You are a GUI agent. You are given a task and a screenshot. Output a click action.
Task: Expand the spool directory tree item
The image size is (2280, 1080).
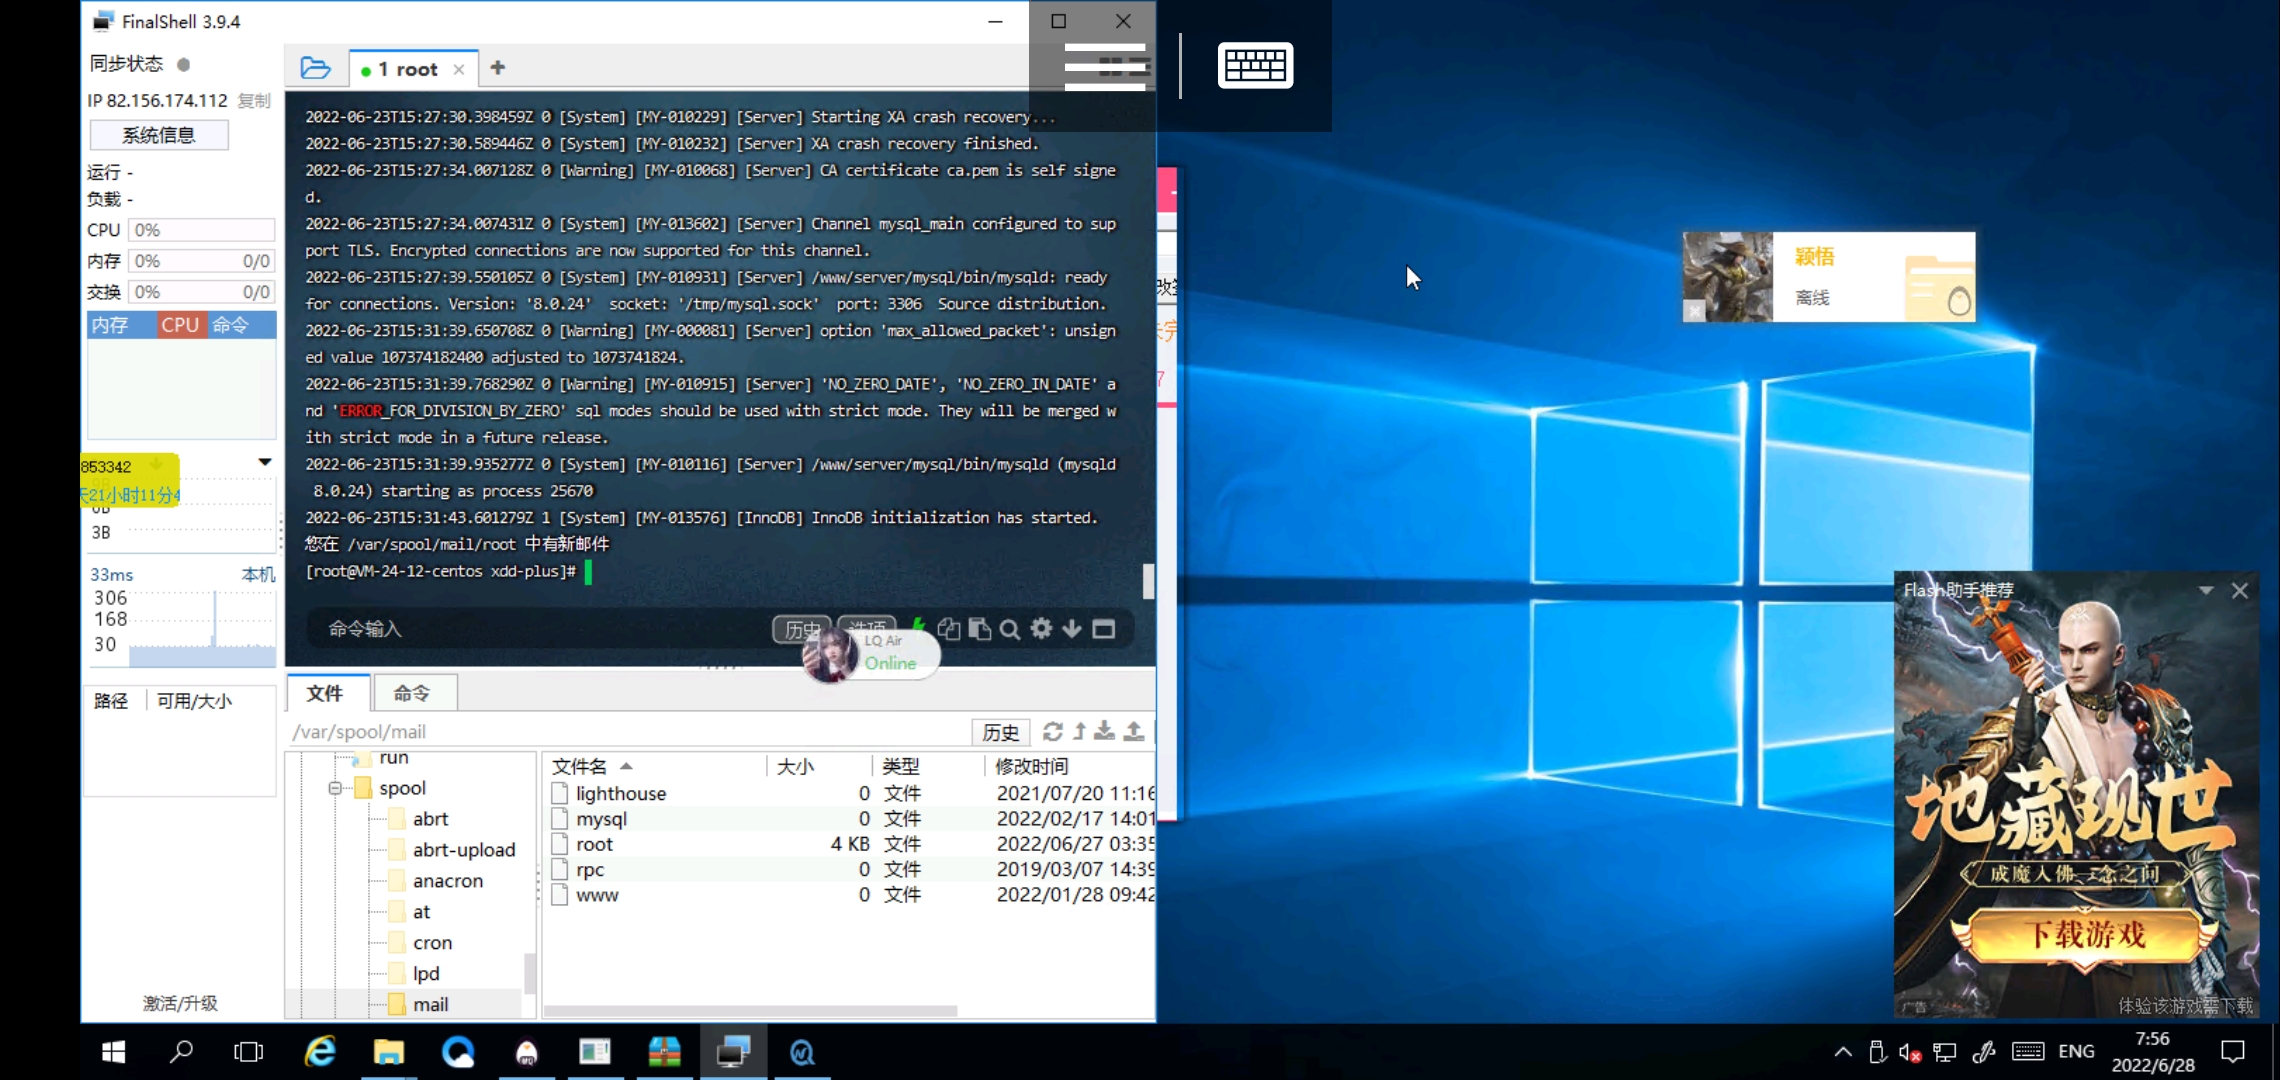click(x=333, y=788)
